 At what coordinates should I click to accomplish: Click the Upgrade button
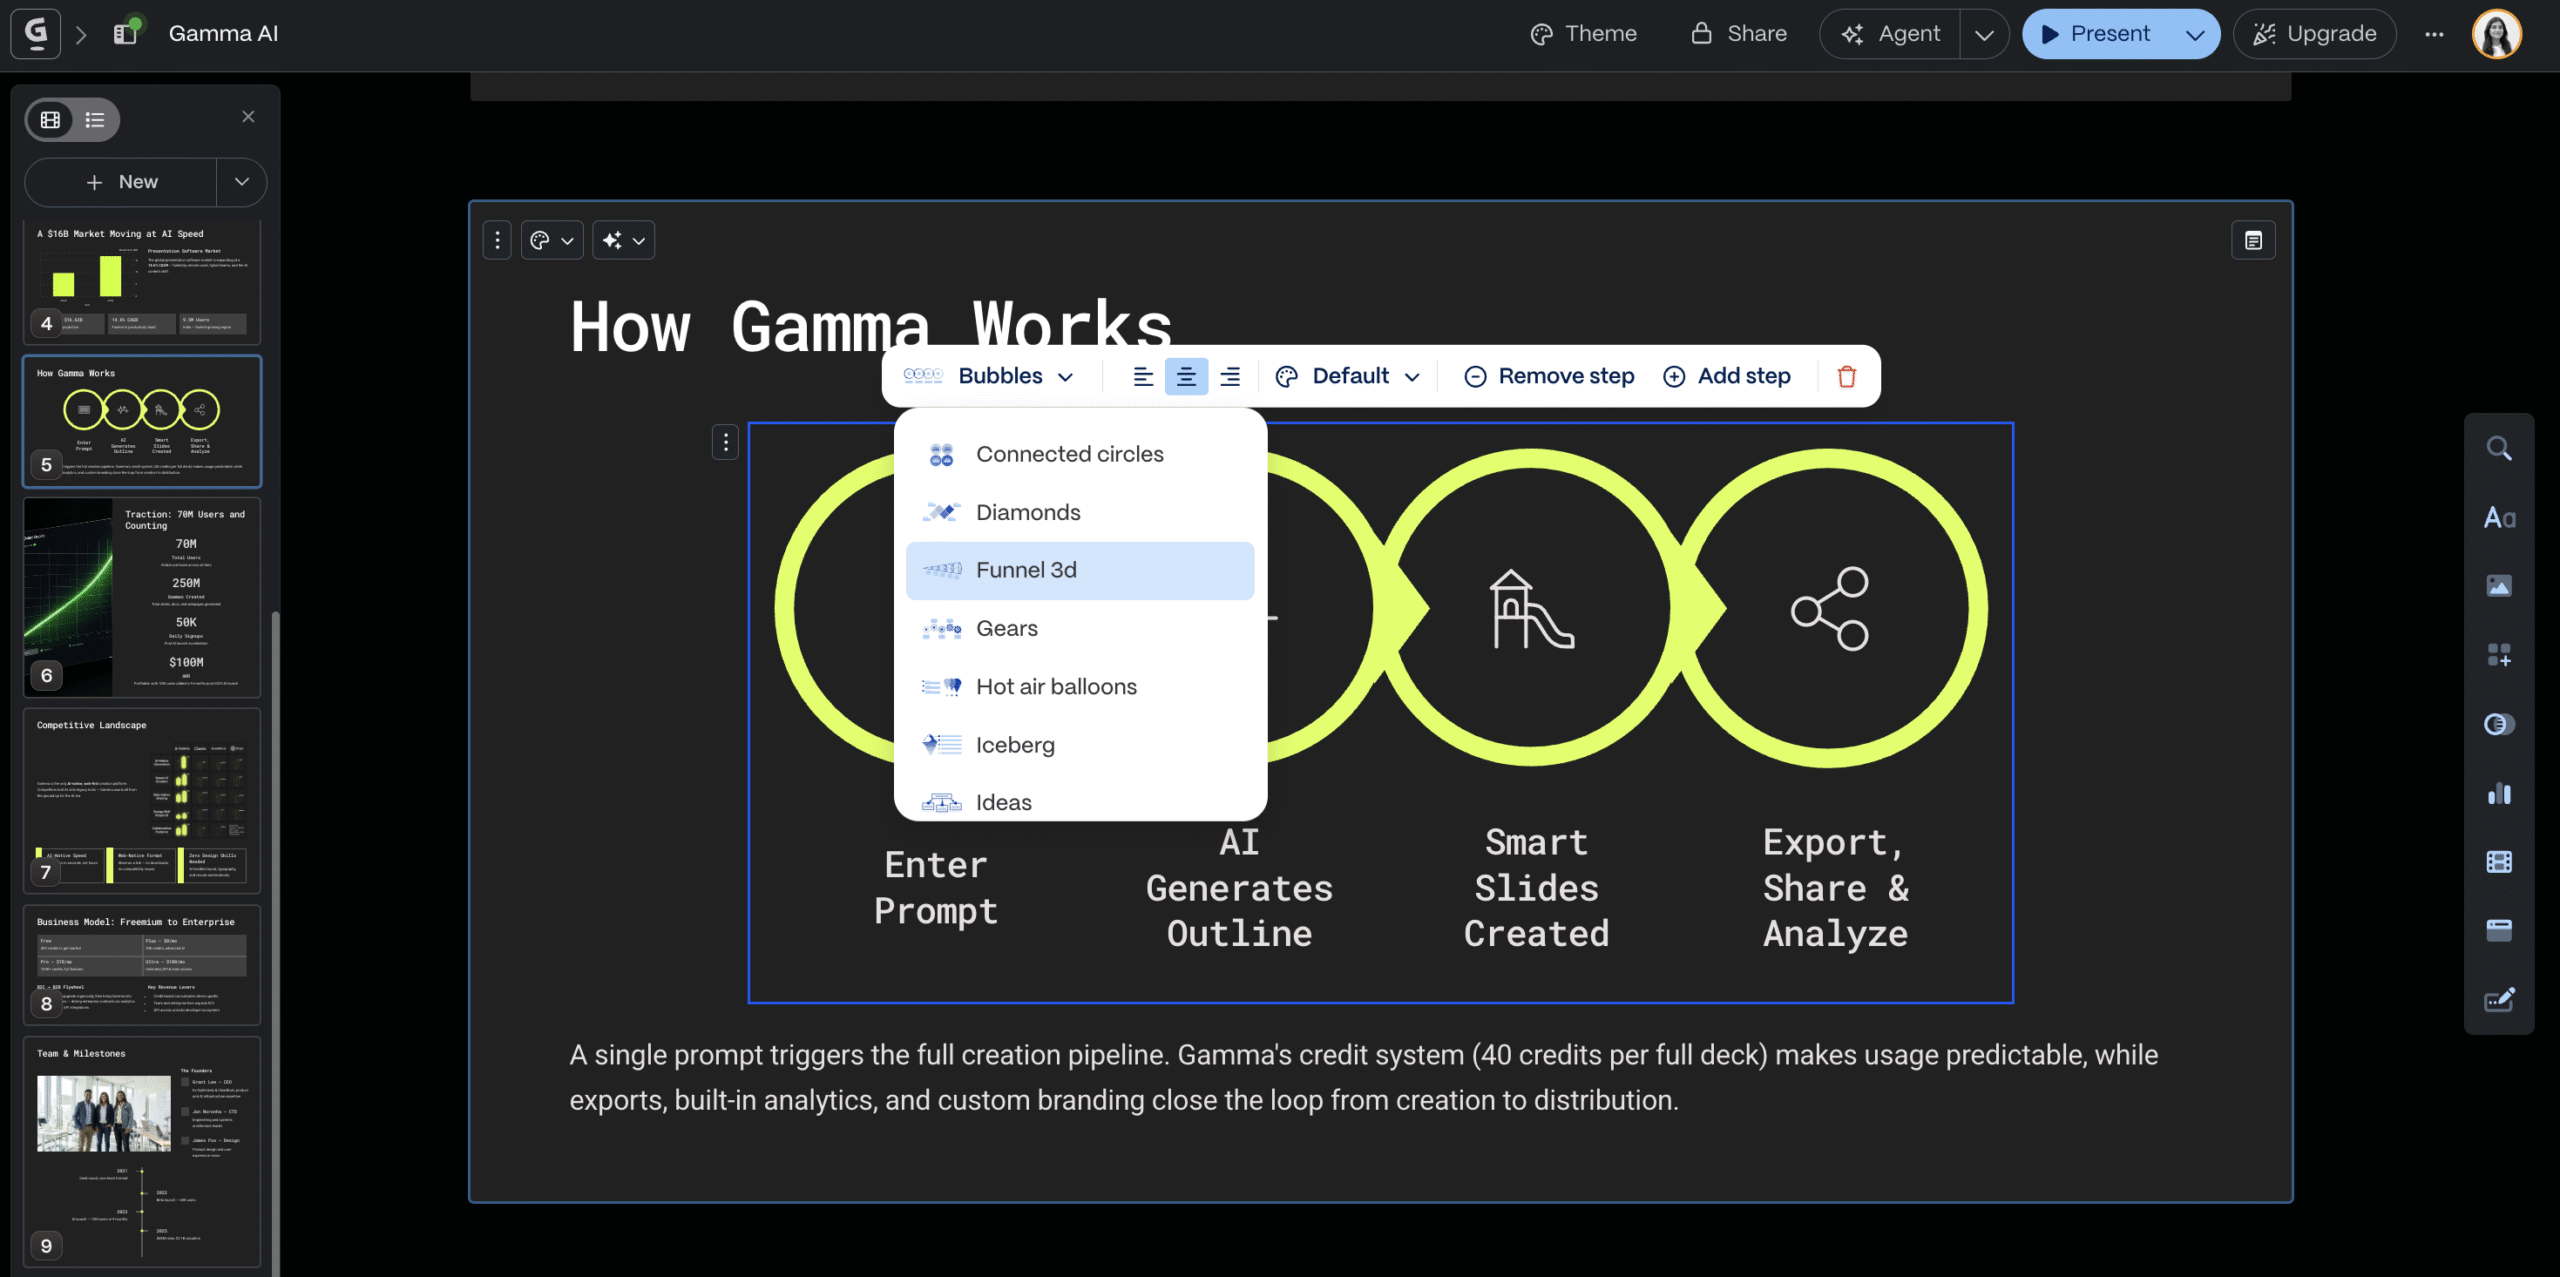pos(2315,34)
